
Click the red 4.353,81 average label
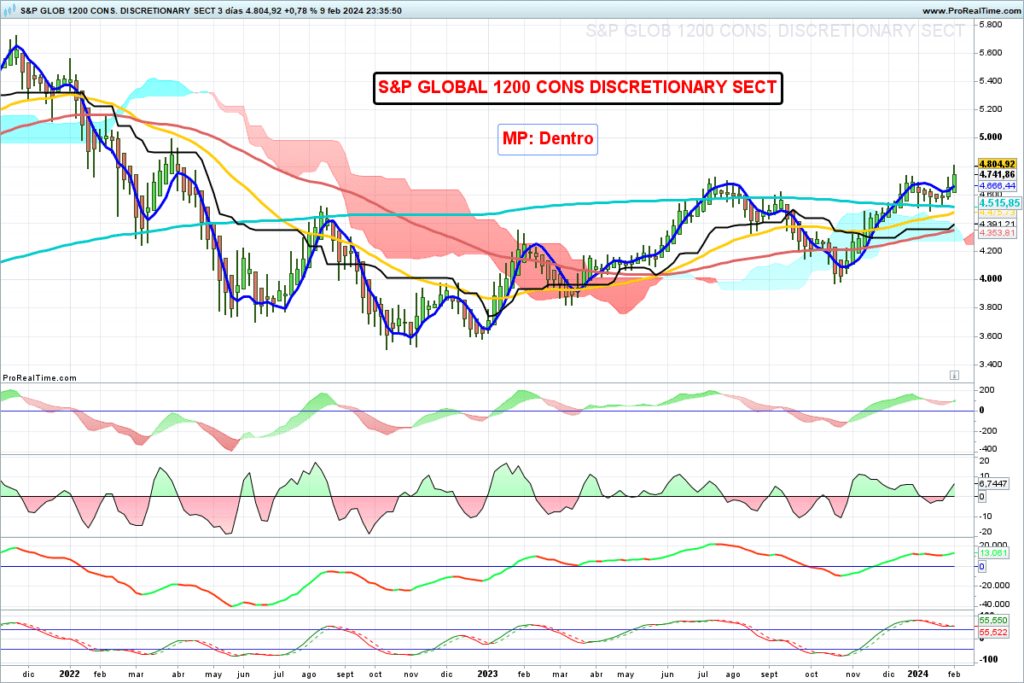pos(997,233)
